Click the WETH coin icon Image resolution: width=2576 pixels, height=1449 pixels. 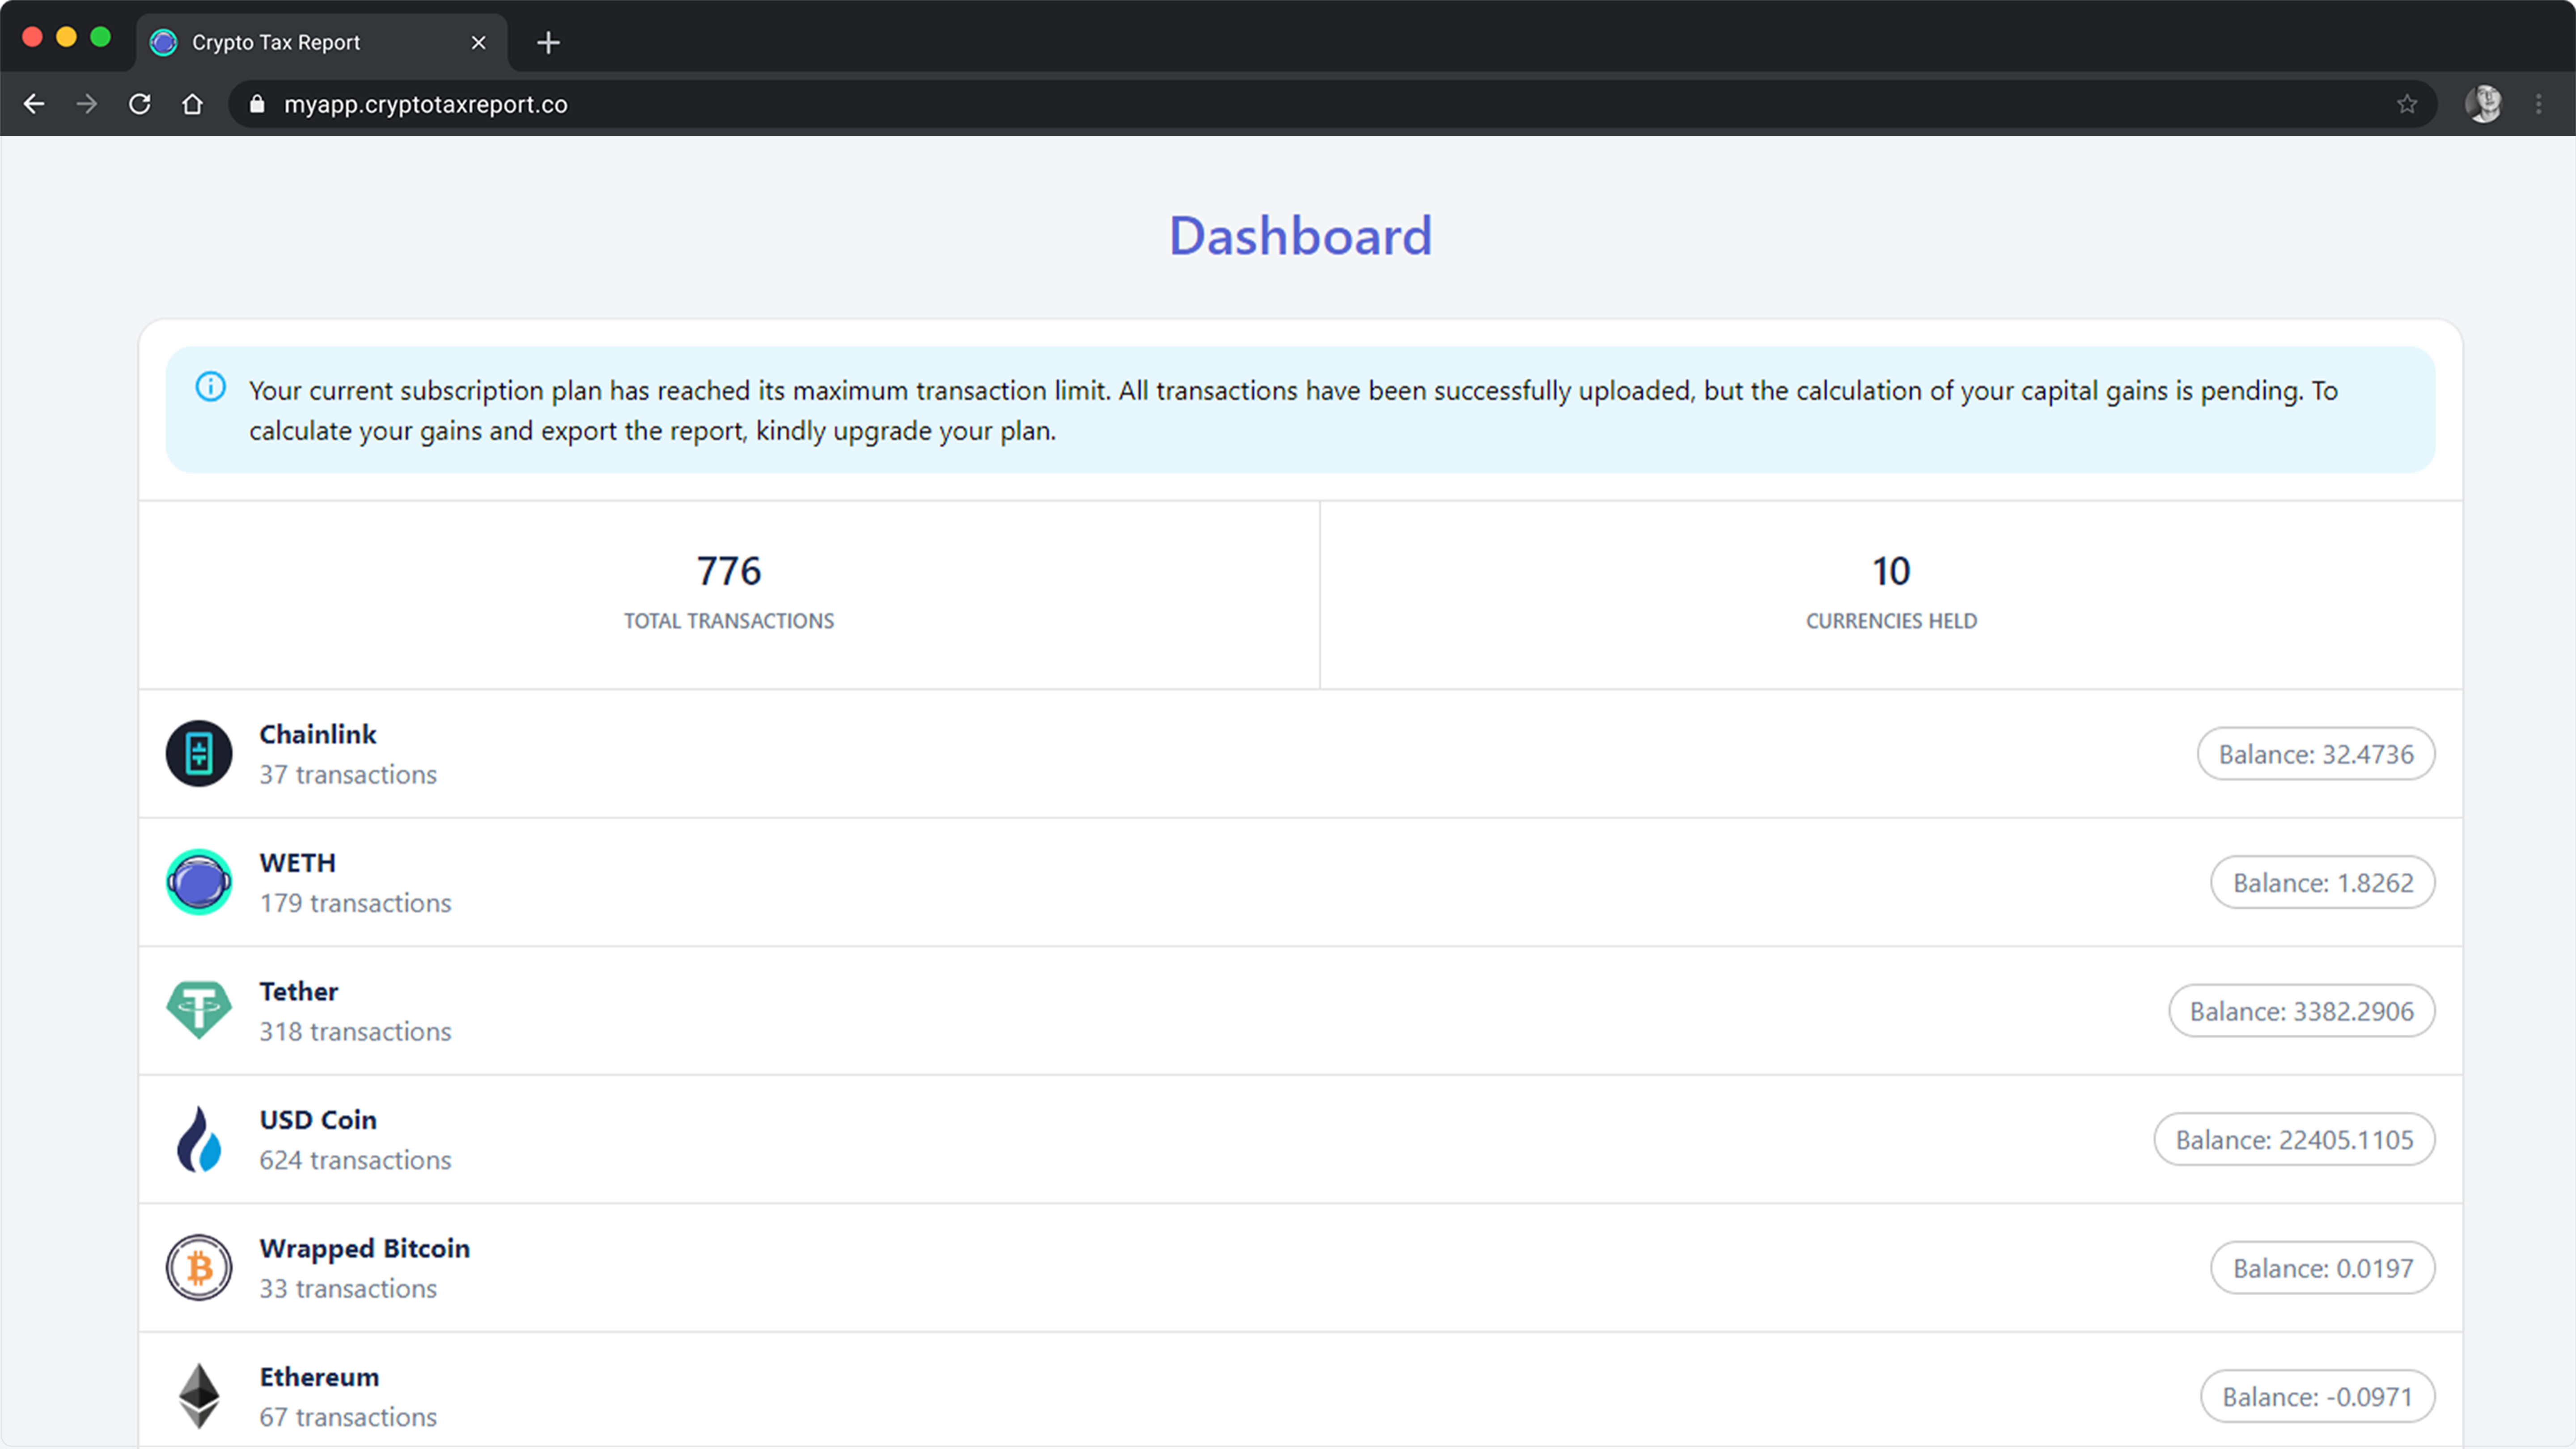(199, 882)
